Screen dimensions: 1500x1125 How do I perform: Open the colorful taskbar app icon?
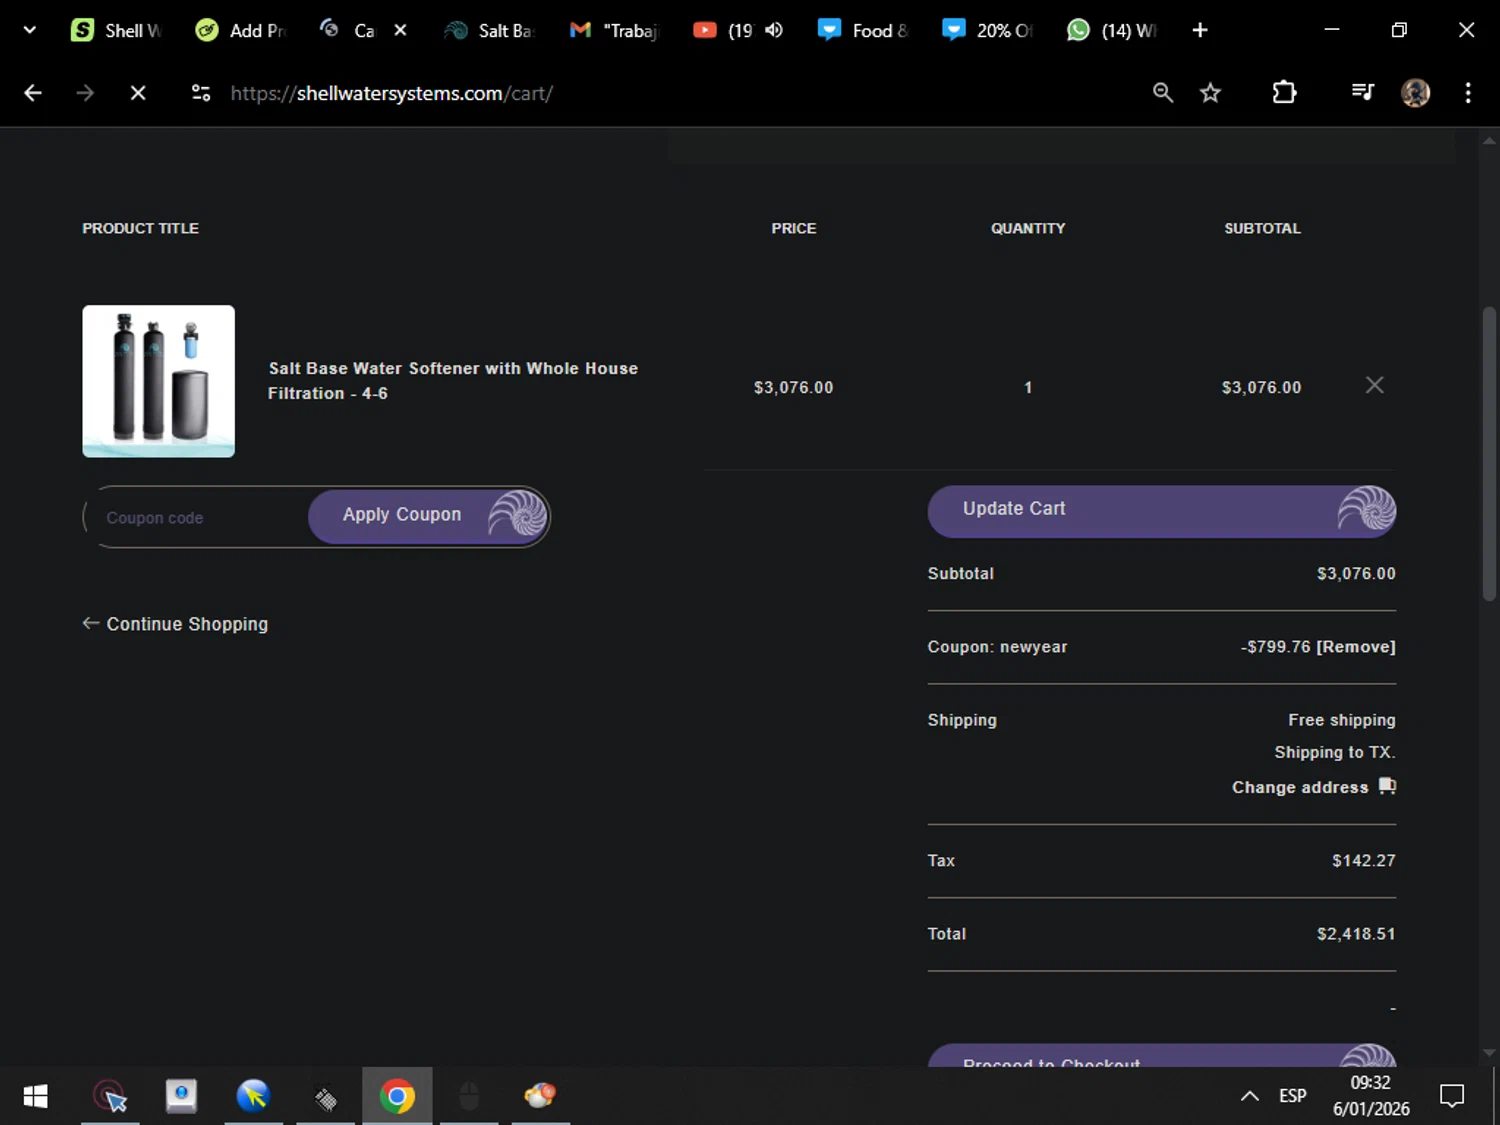(540, 1096)
